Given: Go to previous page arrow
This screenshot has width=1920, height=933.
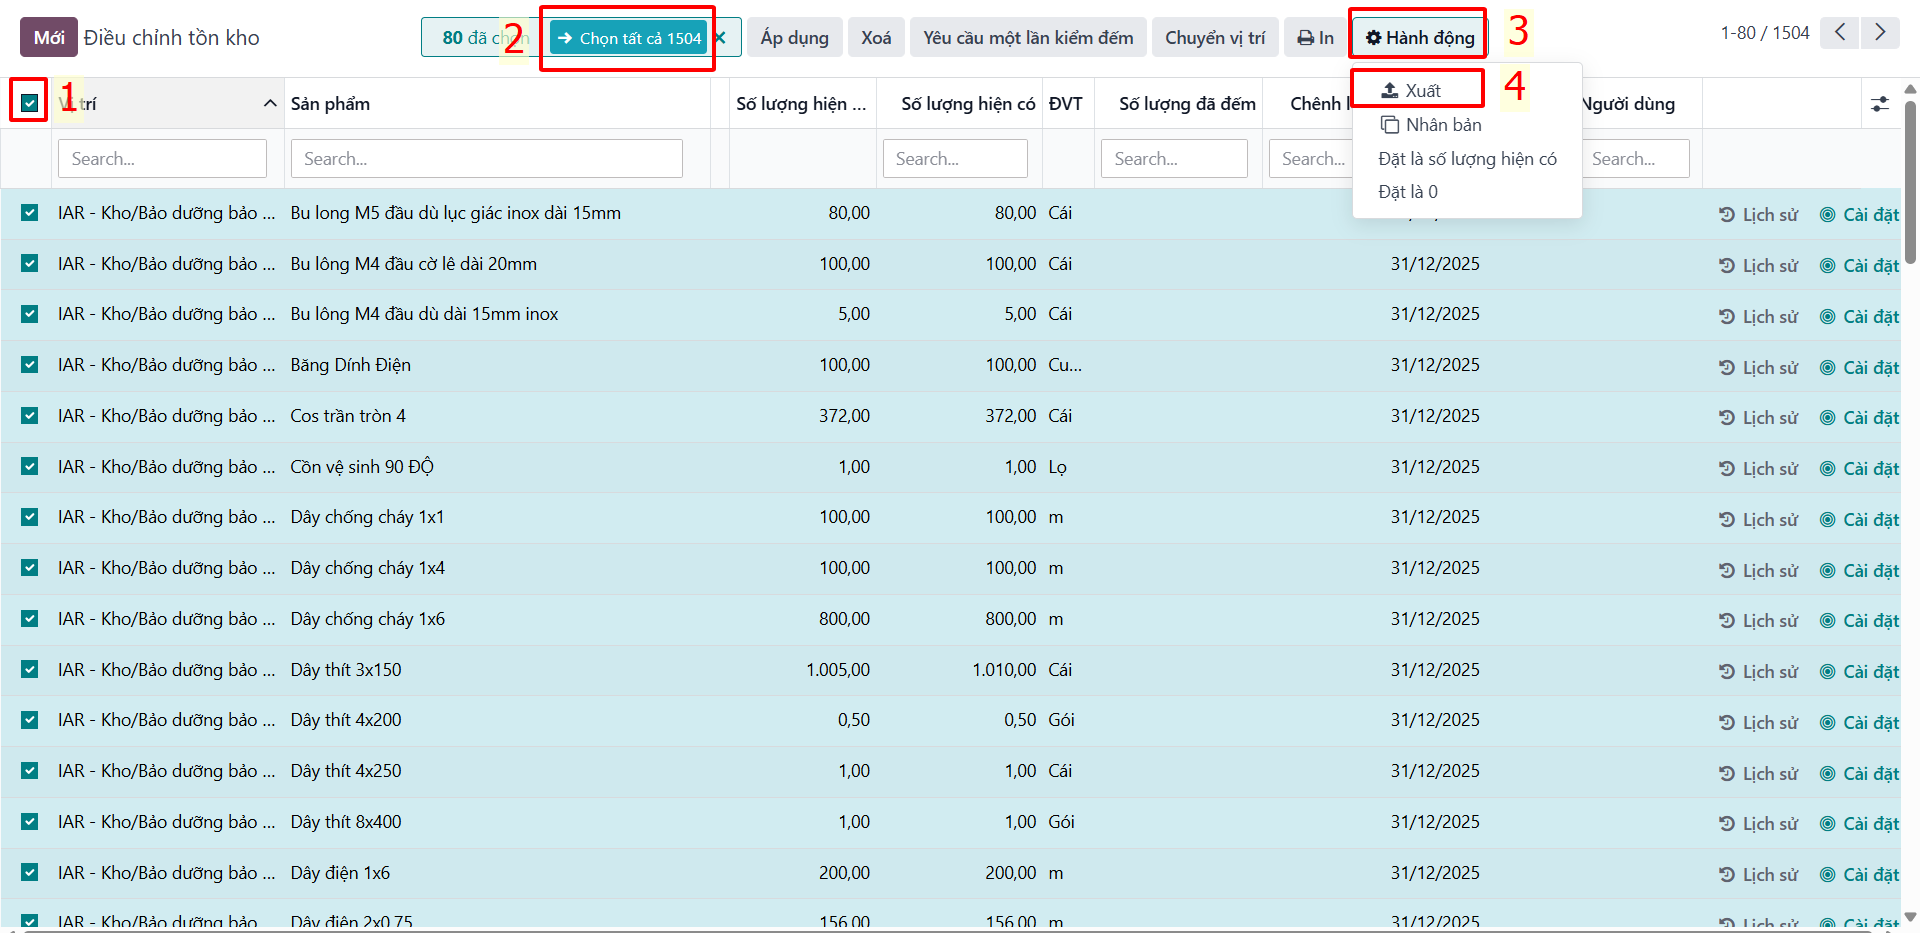Looking at the screenshot, I should [1839, 32].
